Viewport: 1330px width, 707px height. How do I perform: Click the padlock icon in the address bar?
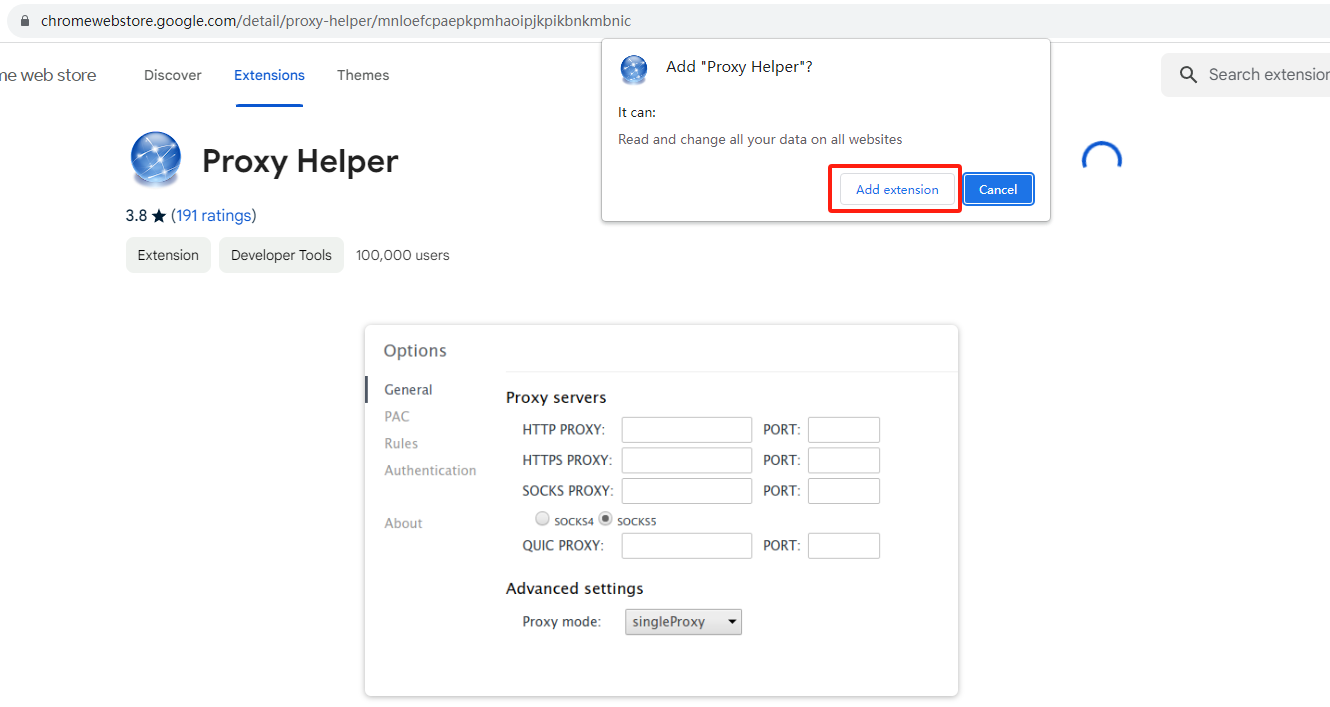point(25,20)
